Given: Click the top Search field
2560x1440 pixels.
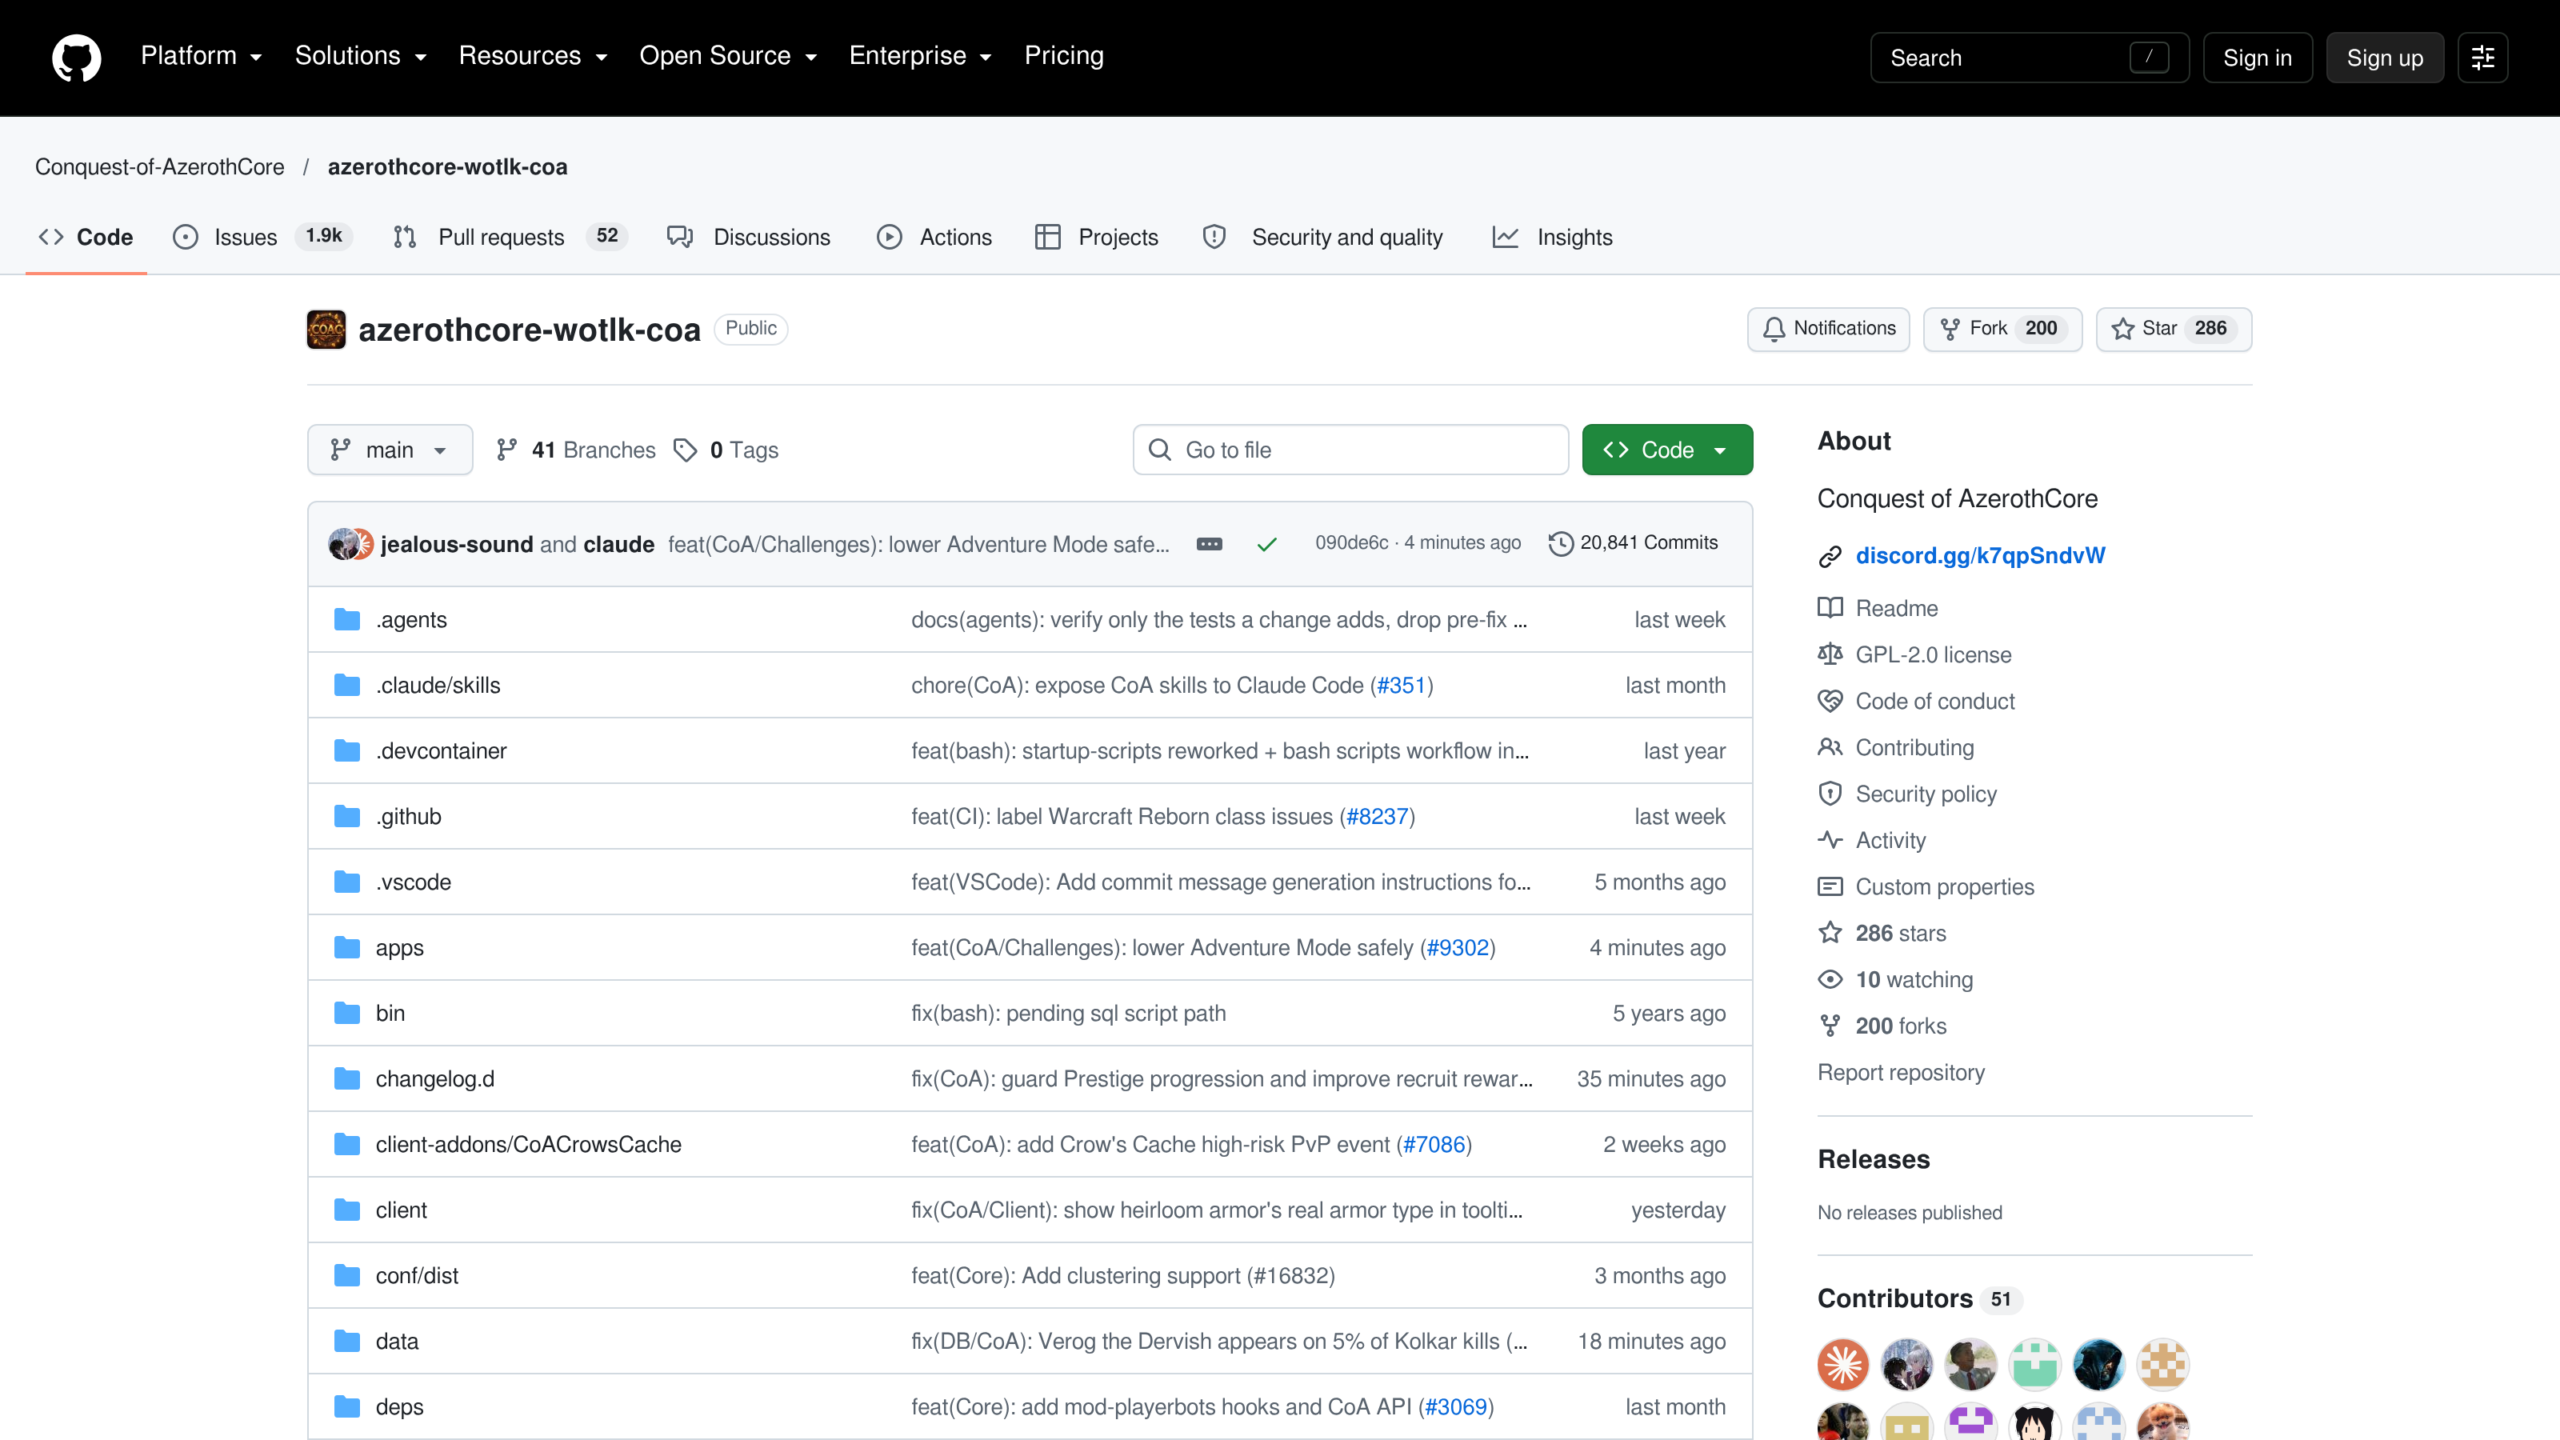Looking at the screenshot, I should [x=2029, y=58].
